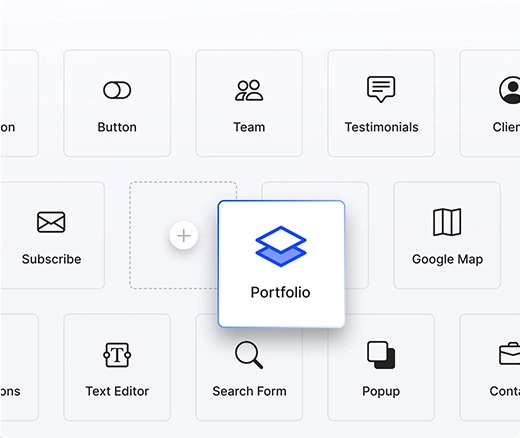Click the Search Form magnifier icon
The image size is (520, 438).
click(249, 355)
